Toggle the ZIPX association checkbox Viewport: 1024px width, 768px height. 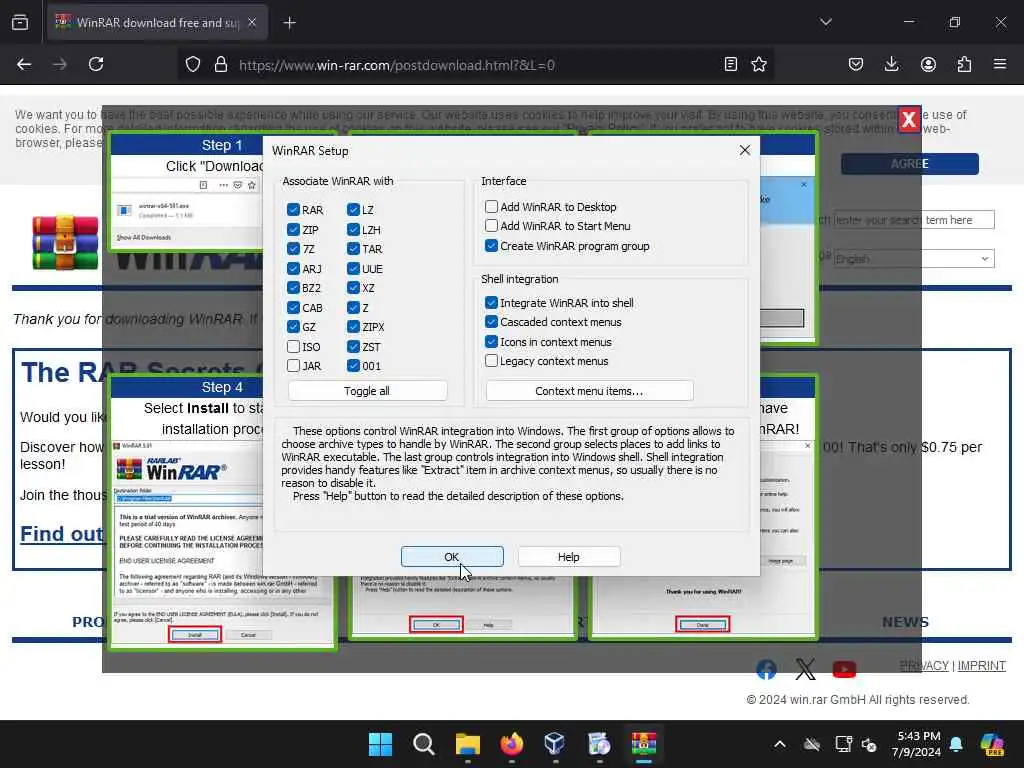(353, 327)
